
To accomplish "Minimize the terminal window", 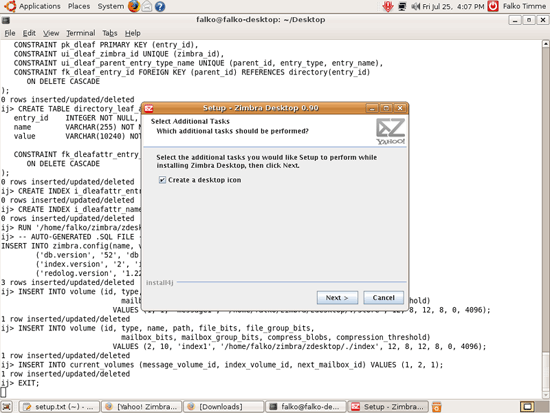I will click(x=515, y=20).
